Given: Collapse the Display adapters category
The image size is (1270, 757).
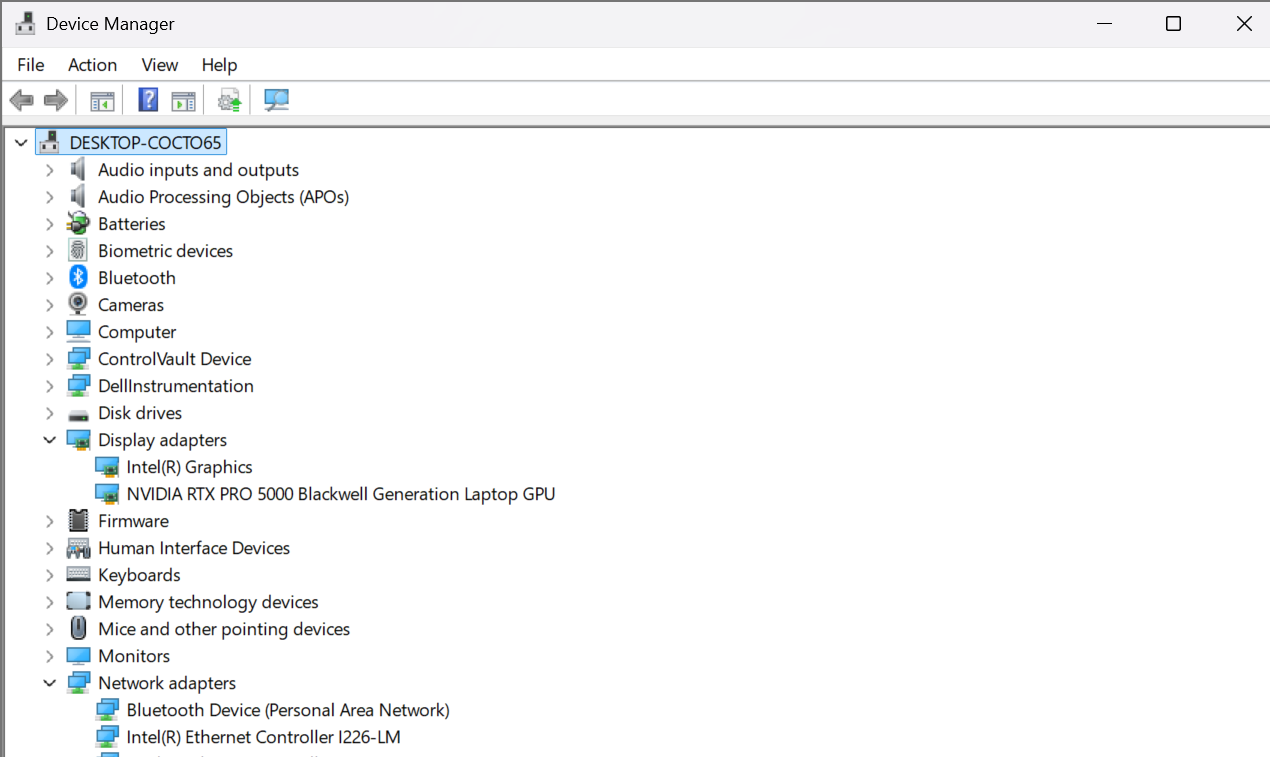Looking at the screenshot, I should pos(49,440).
